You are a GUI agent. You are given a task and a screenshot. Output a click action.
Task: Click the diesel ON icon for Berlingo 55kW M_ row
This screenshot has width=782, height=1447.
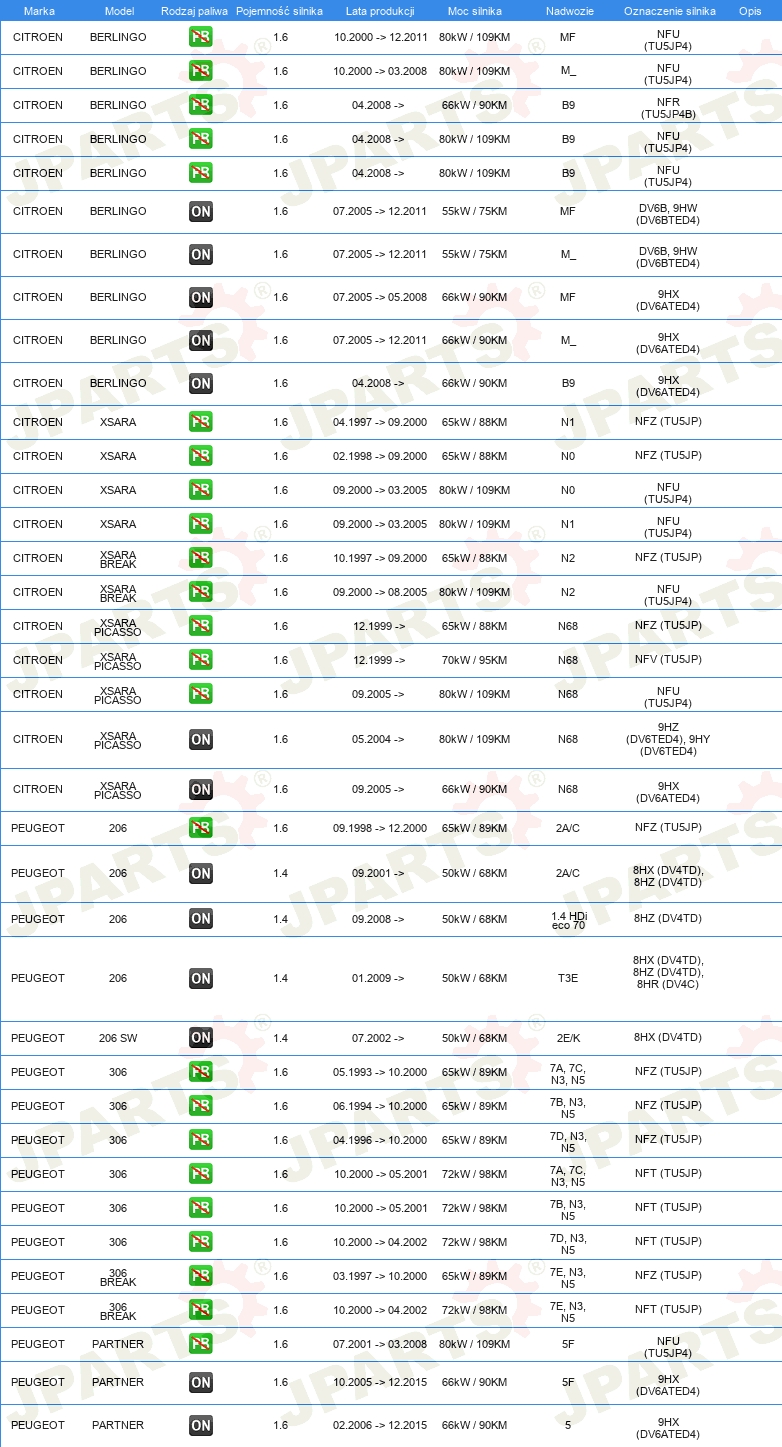pyautogui.click(x=201, y=254)
